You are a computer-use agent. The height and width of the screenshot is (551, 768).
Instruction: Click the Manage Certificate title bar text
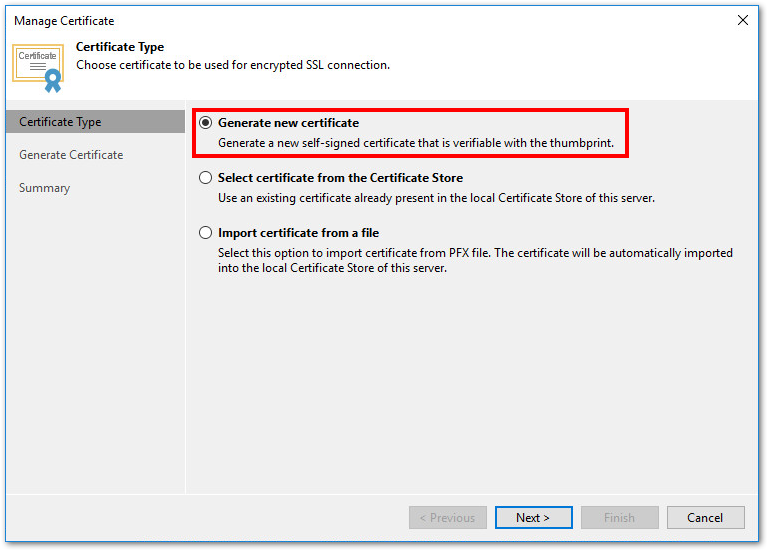click(64, 21)
